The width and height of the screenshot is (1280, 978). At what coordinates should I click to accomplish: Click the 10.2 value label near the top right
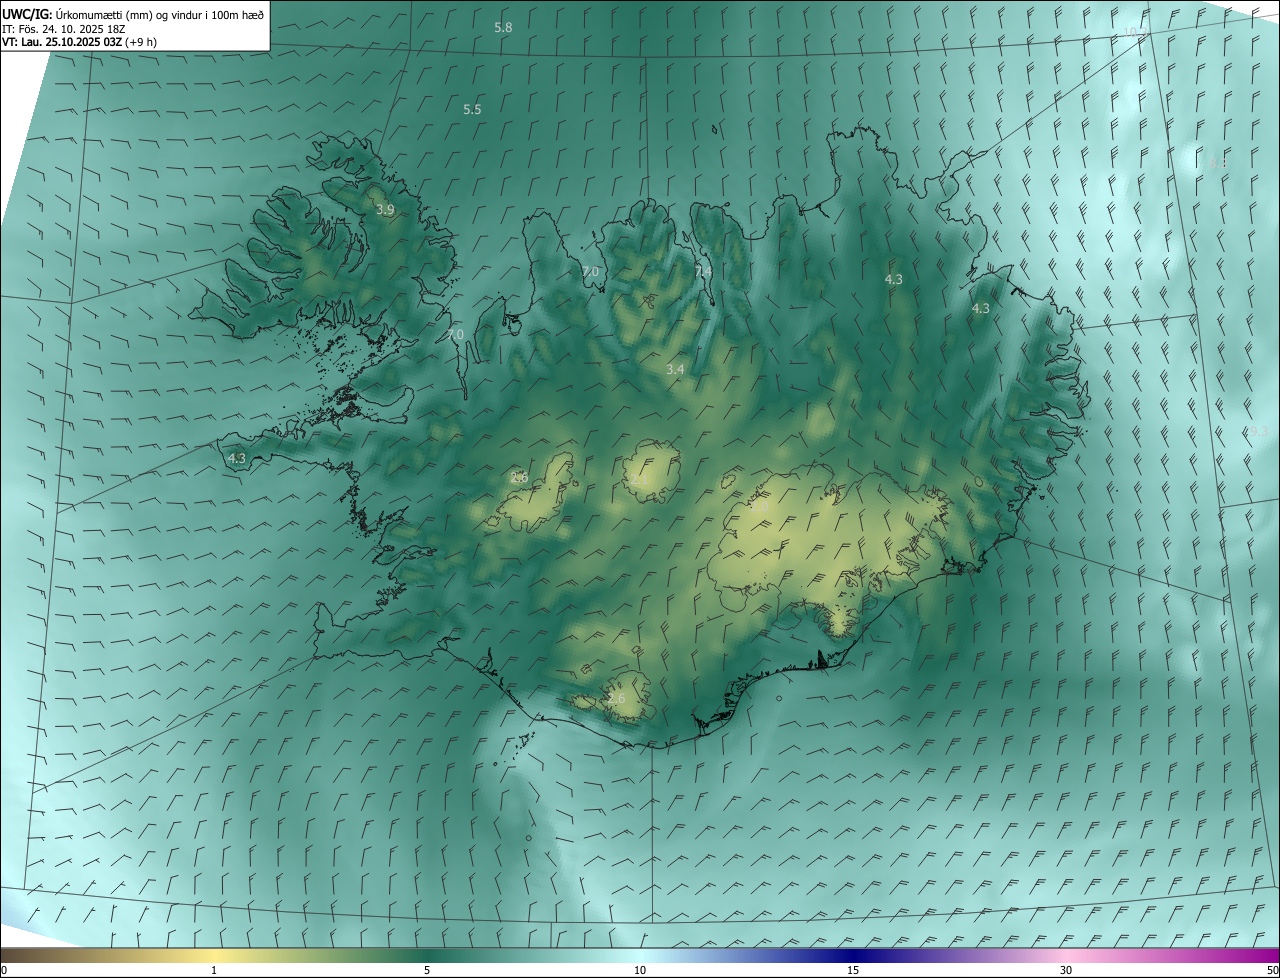(1135, 33)
